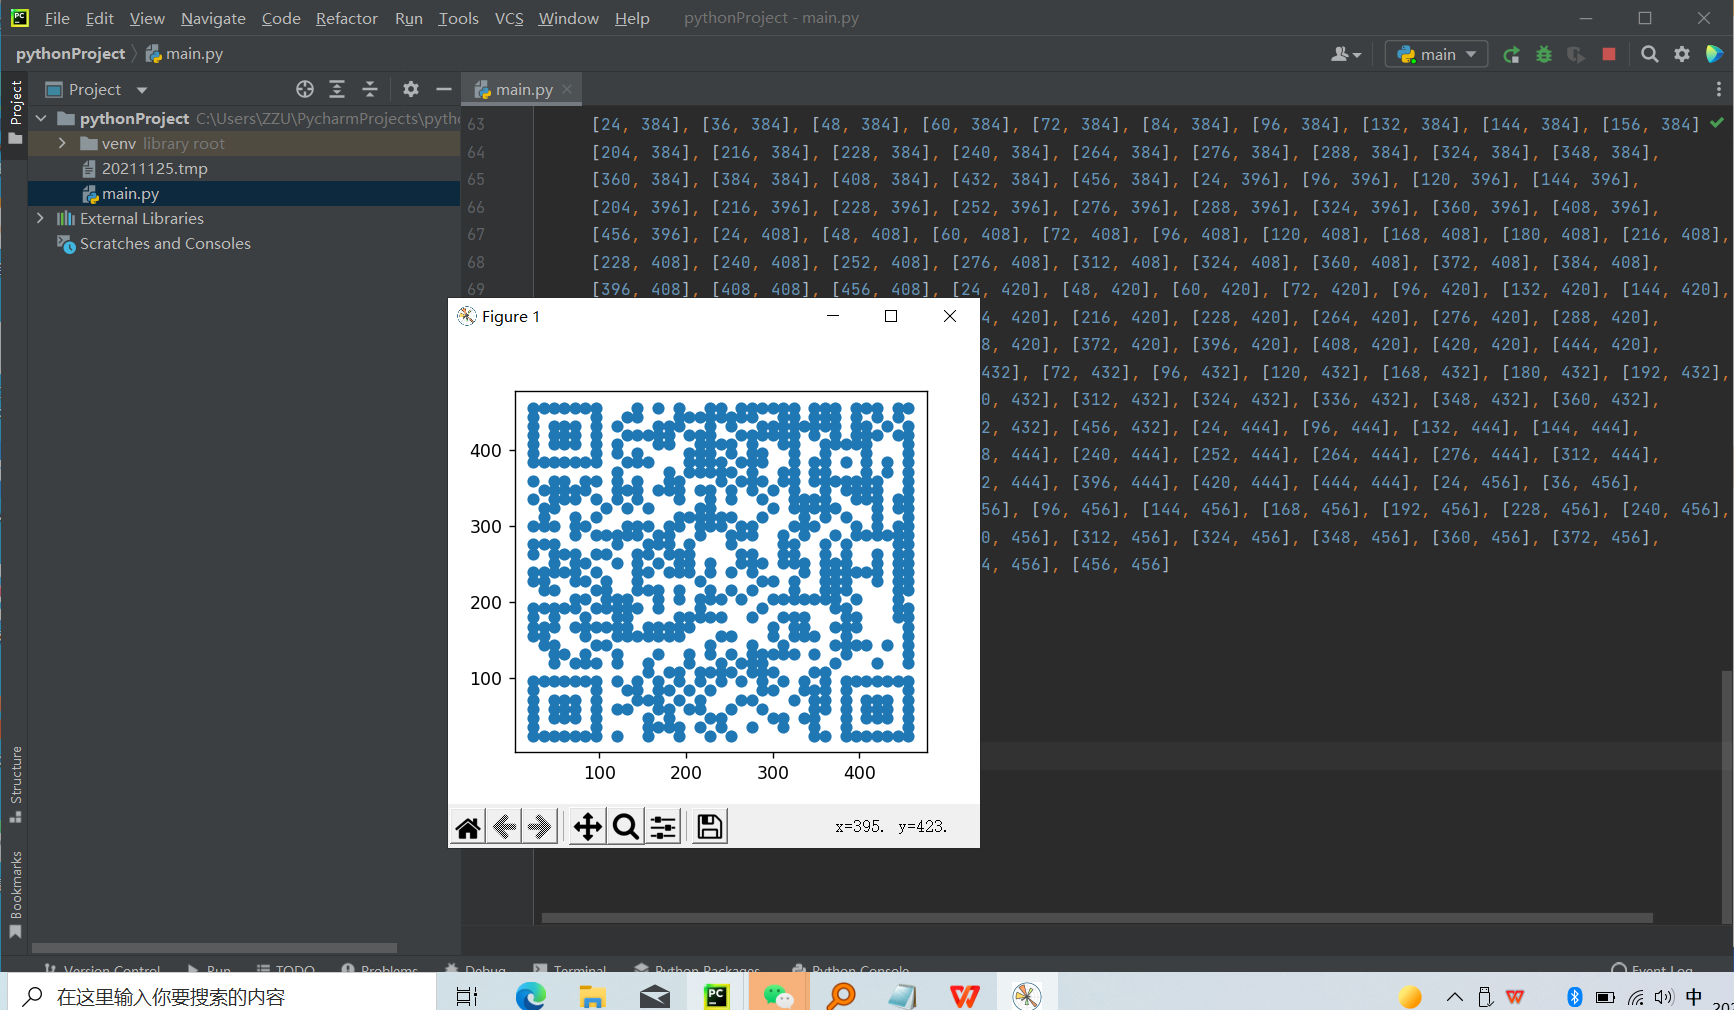Open the Refactor menu
The image size is (1734, 1010).
pos(346,18)
